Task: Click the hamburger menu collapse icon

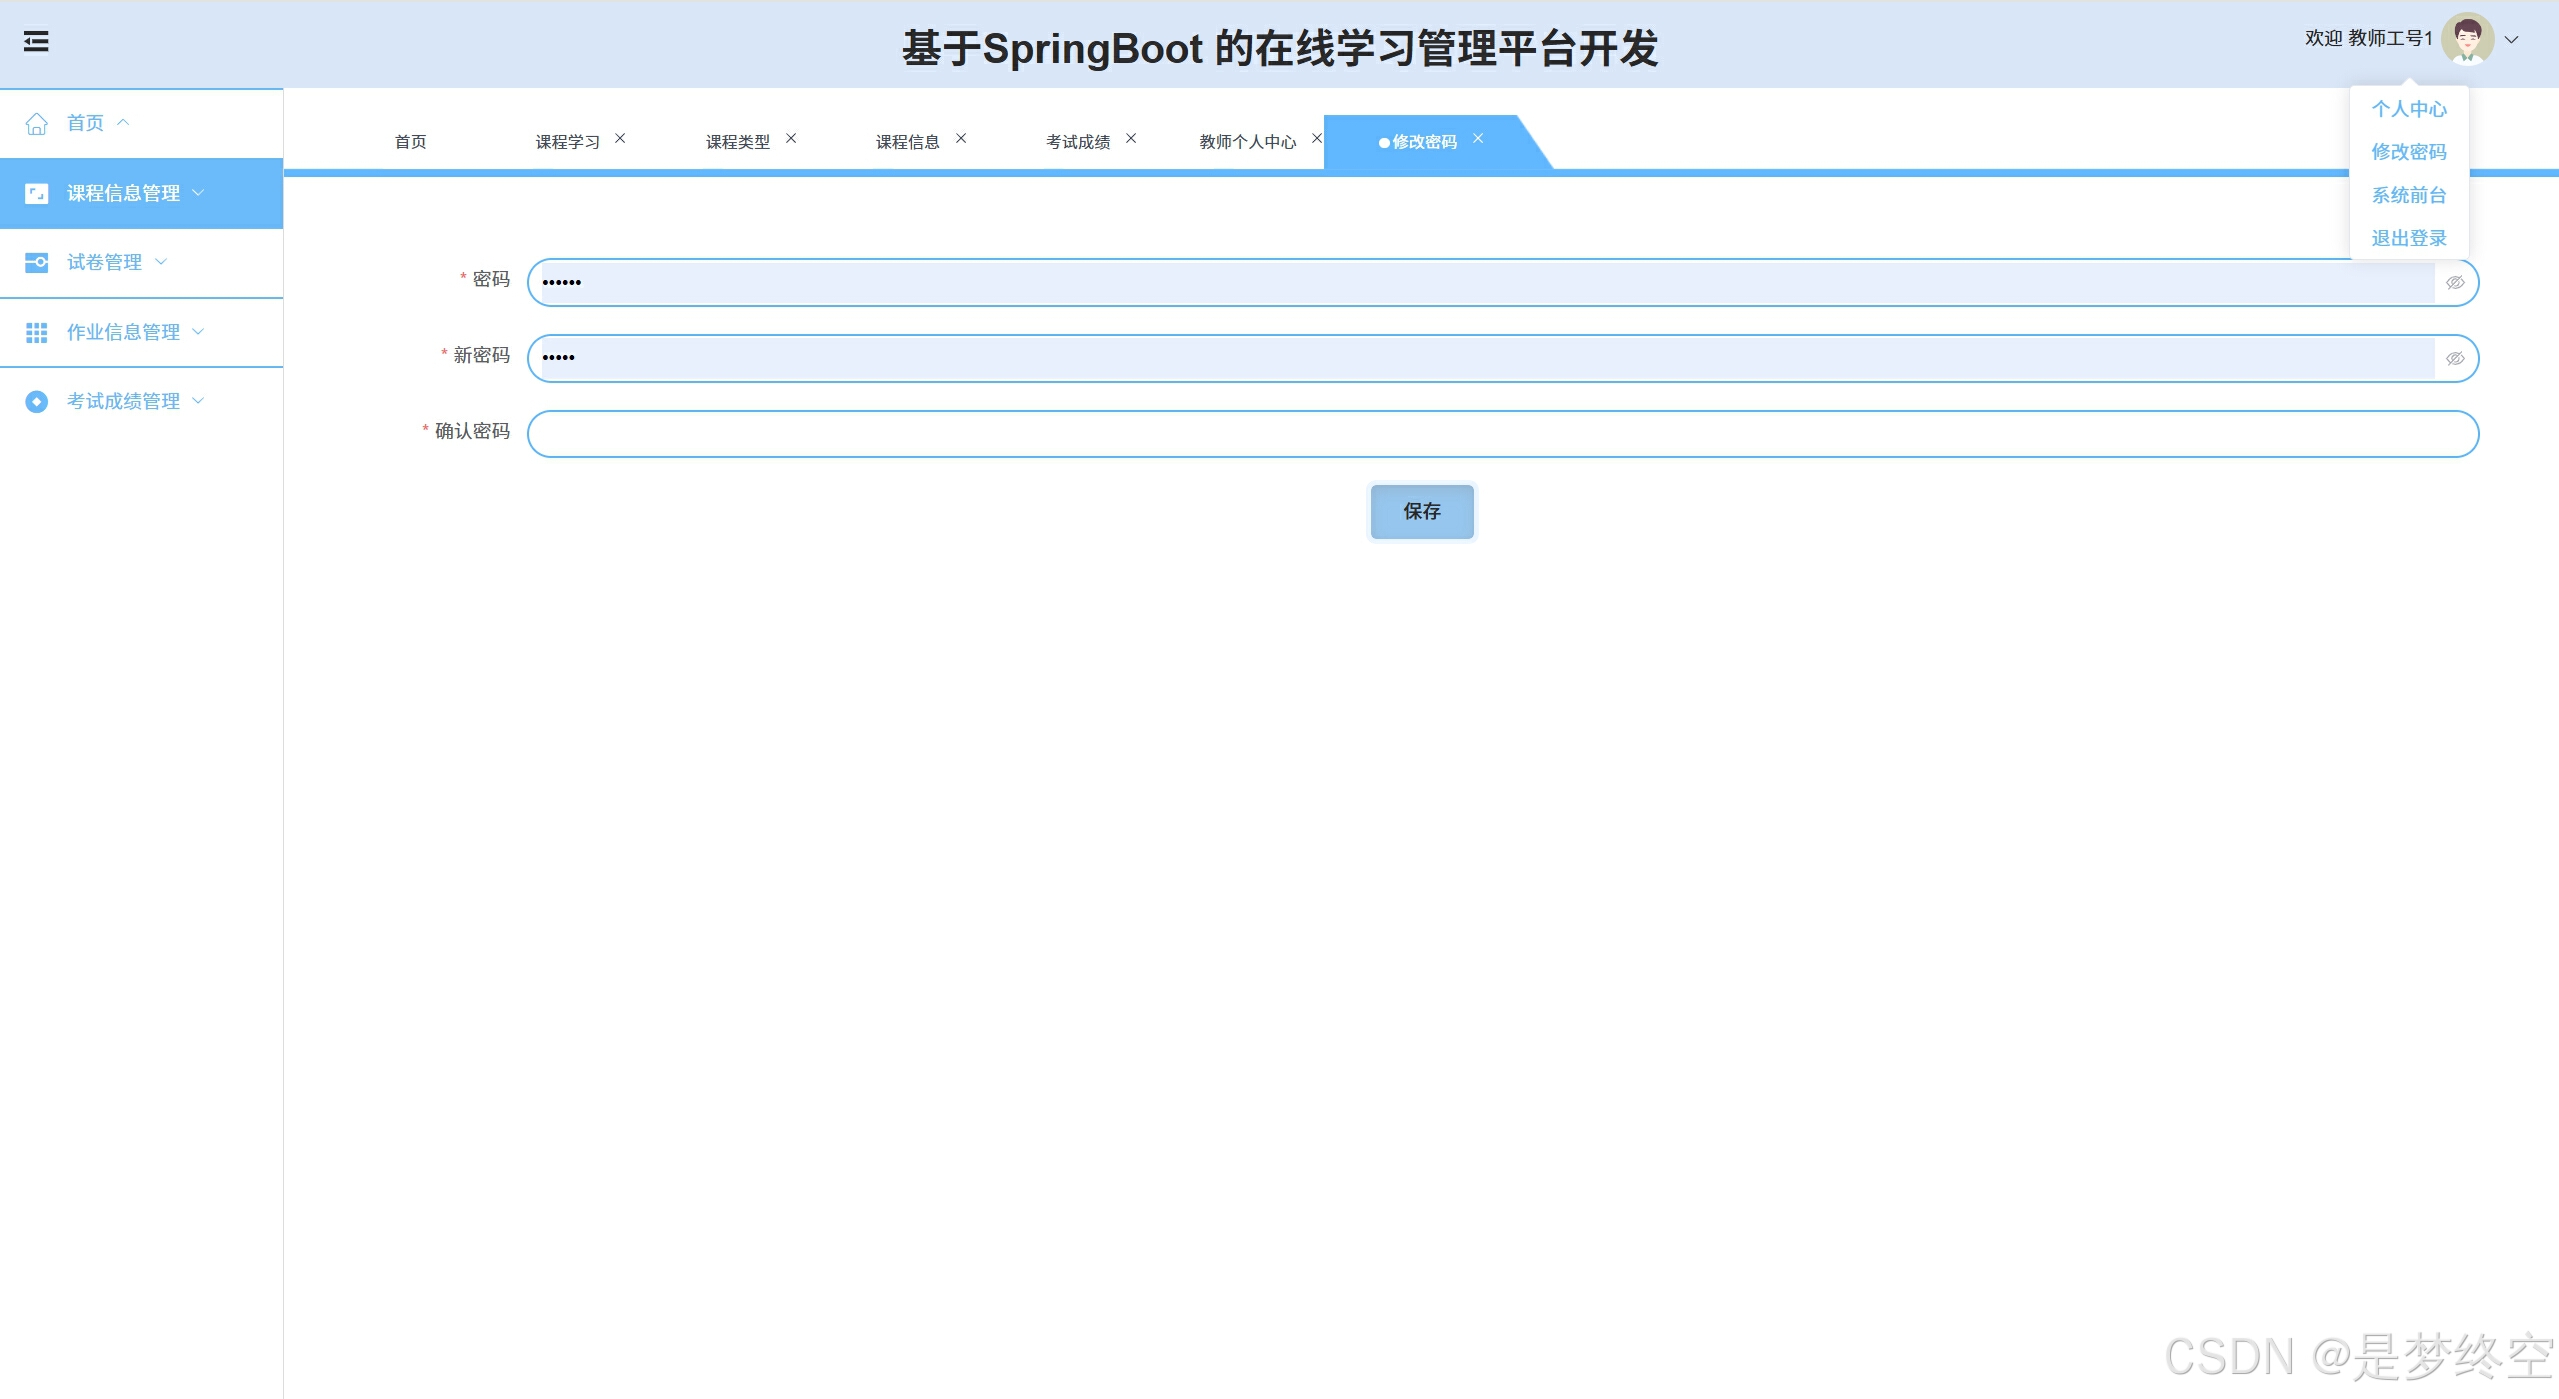Action: tap(36, 42)
